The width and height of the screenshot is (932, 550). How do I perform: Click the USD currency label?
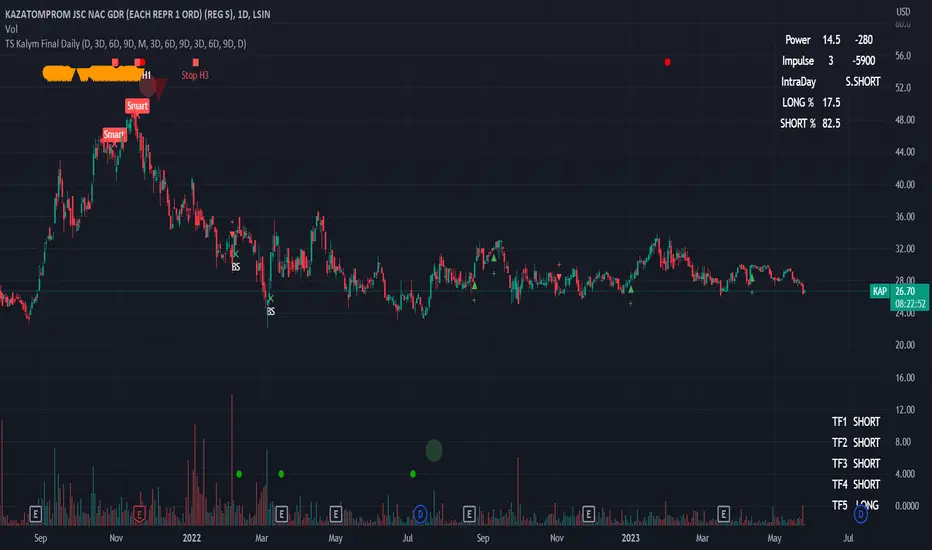[x=903, y=11]
